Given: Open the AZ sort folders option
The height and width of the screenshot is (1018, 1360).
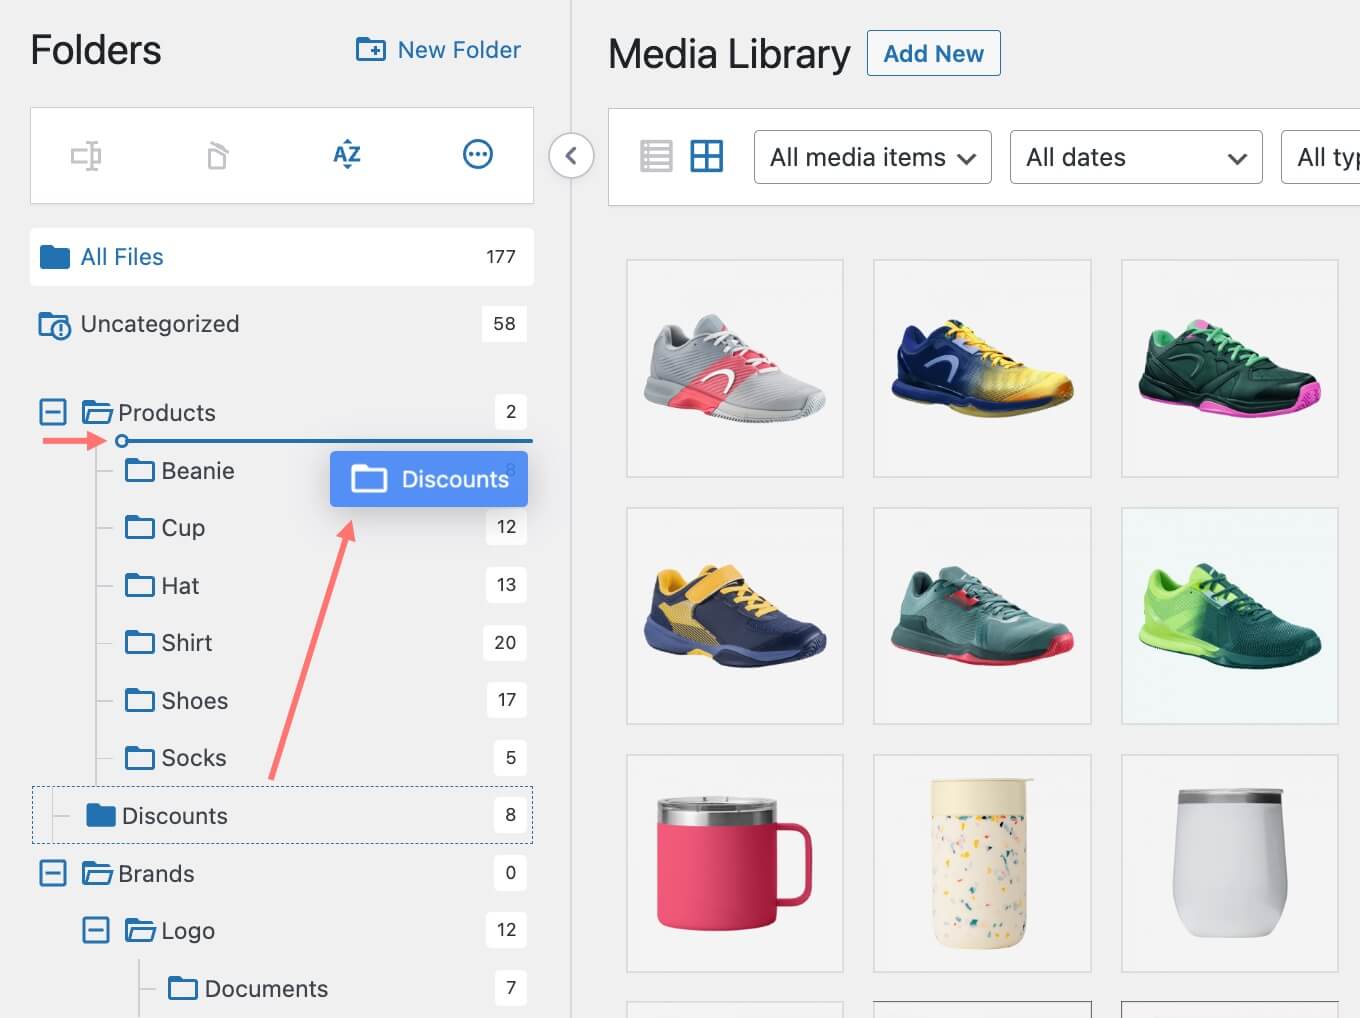Looking at the screenshot, I should (x=347, y=155).
